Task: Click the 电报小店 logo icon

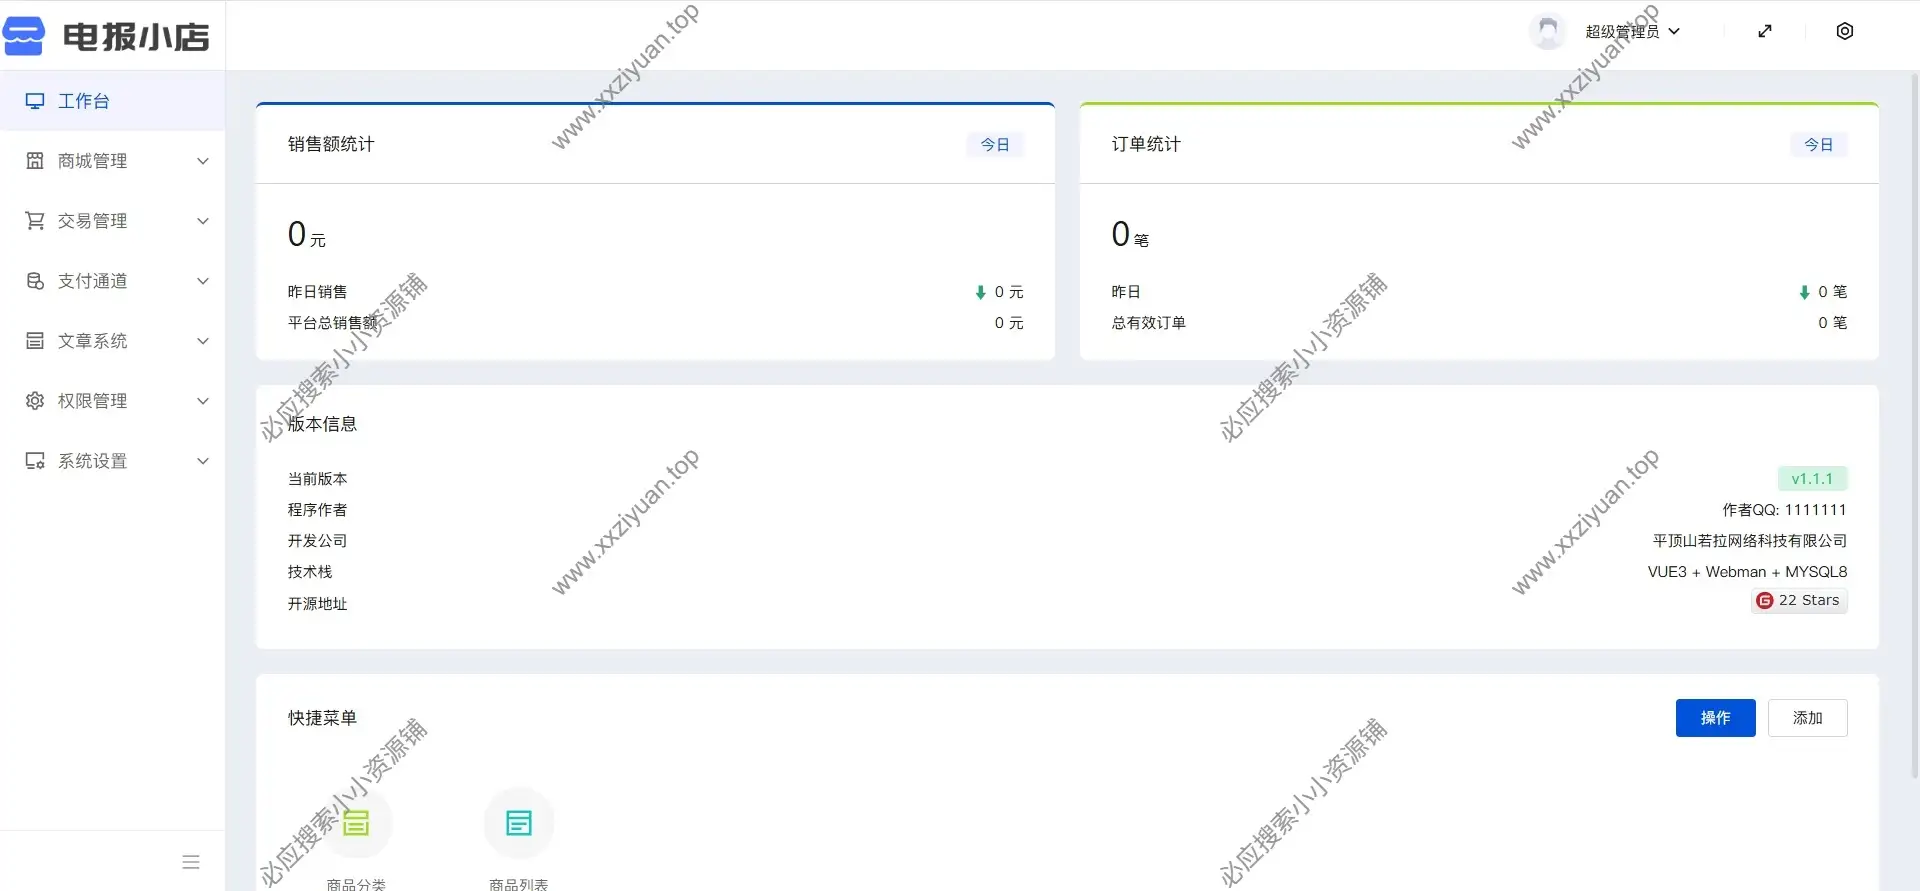Action: point(24,36)
